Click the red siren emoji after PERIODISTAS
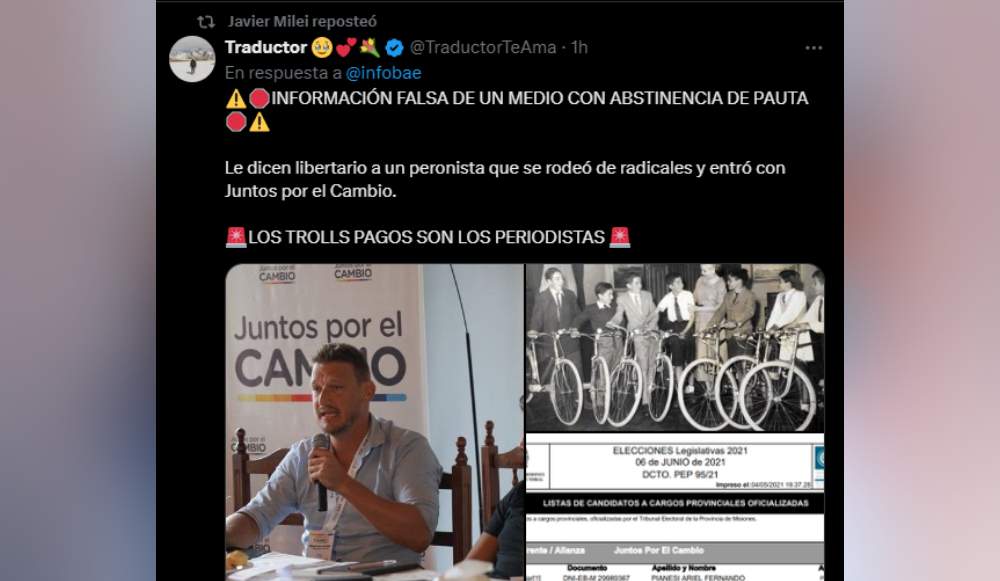1000x581 pixels. coord(620,237)
